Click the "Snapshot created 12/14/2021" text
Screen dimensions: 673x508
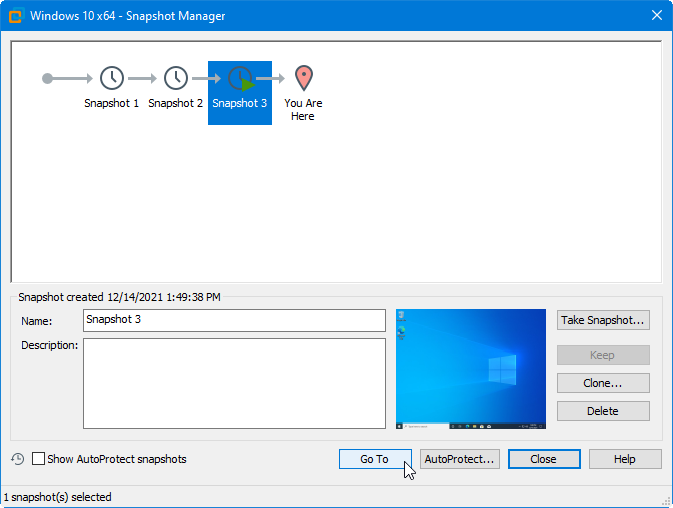point(119,297)
